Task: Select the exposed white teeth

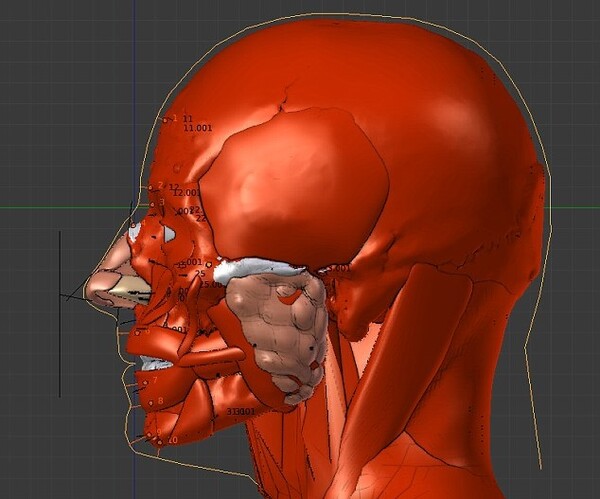Action: tap(155, 364)
